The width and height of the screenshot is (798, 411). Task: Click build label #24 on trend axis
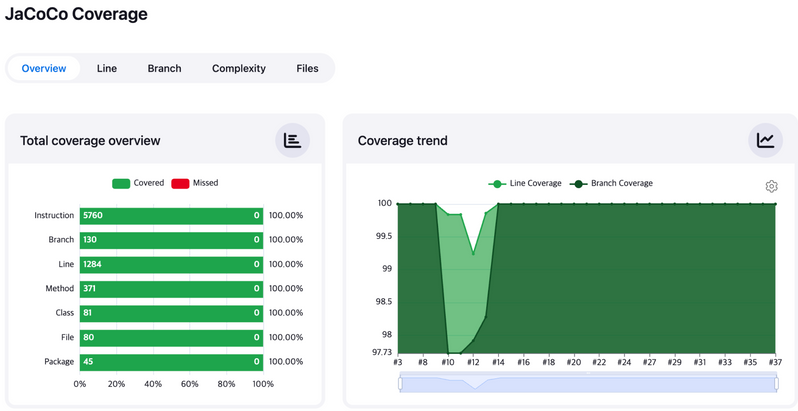[x=624, y=363]
